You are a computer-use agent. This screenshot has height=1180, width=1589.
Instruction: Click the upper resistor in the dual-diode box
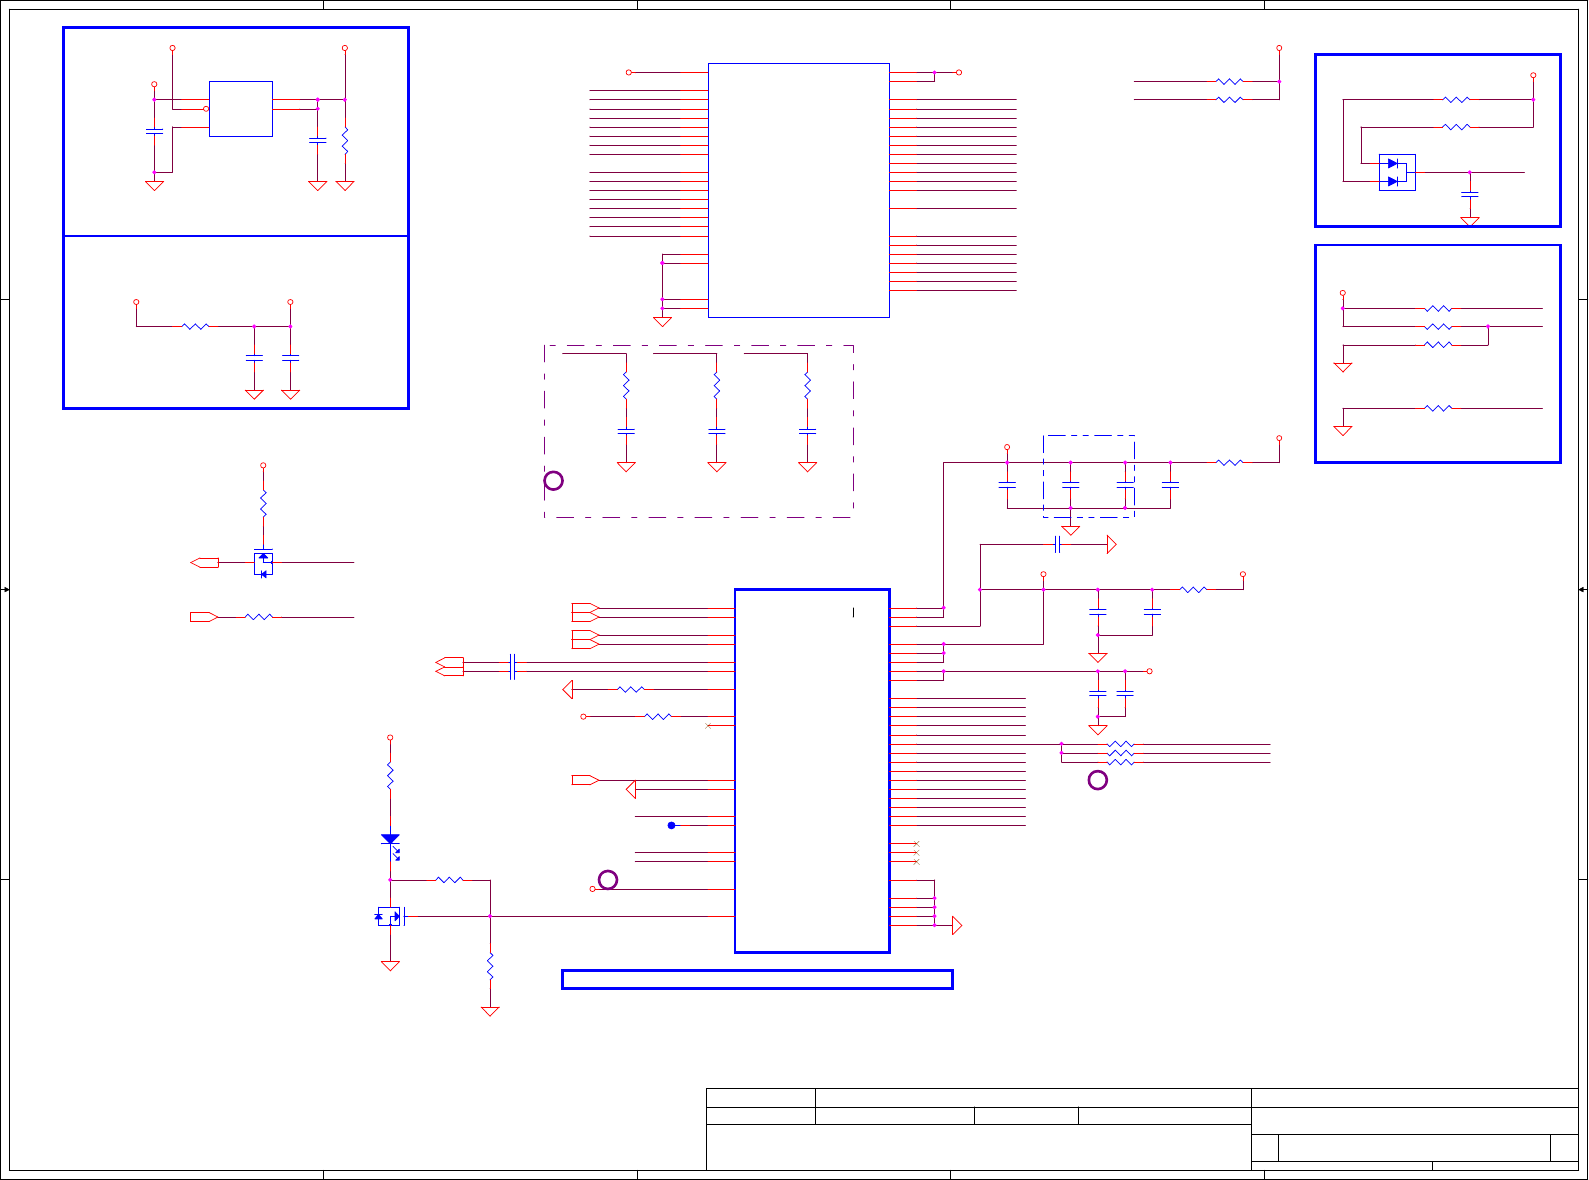click(x=1458, y=99)
